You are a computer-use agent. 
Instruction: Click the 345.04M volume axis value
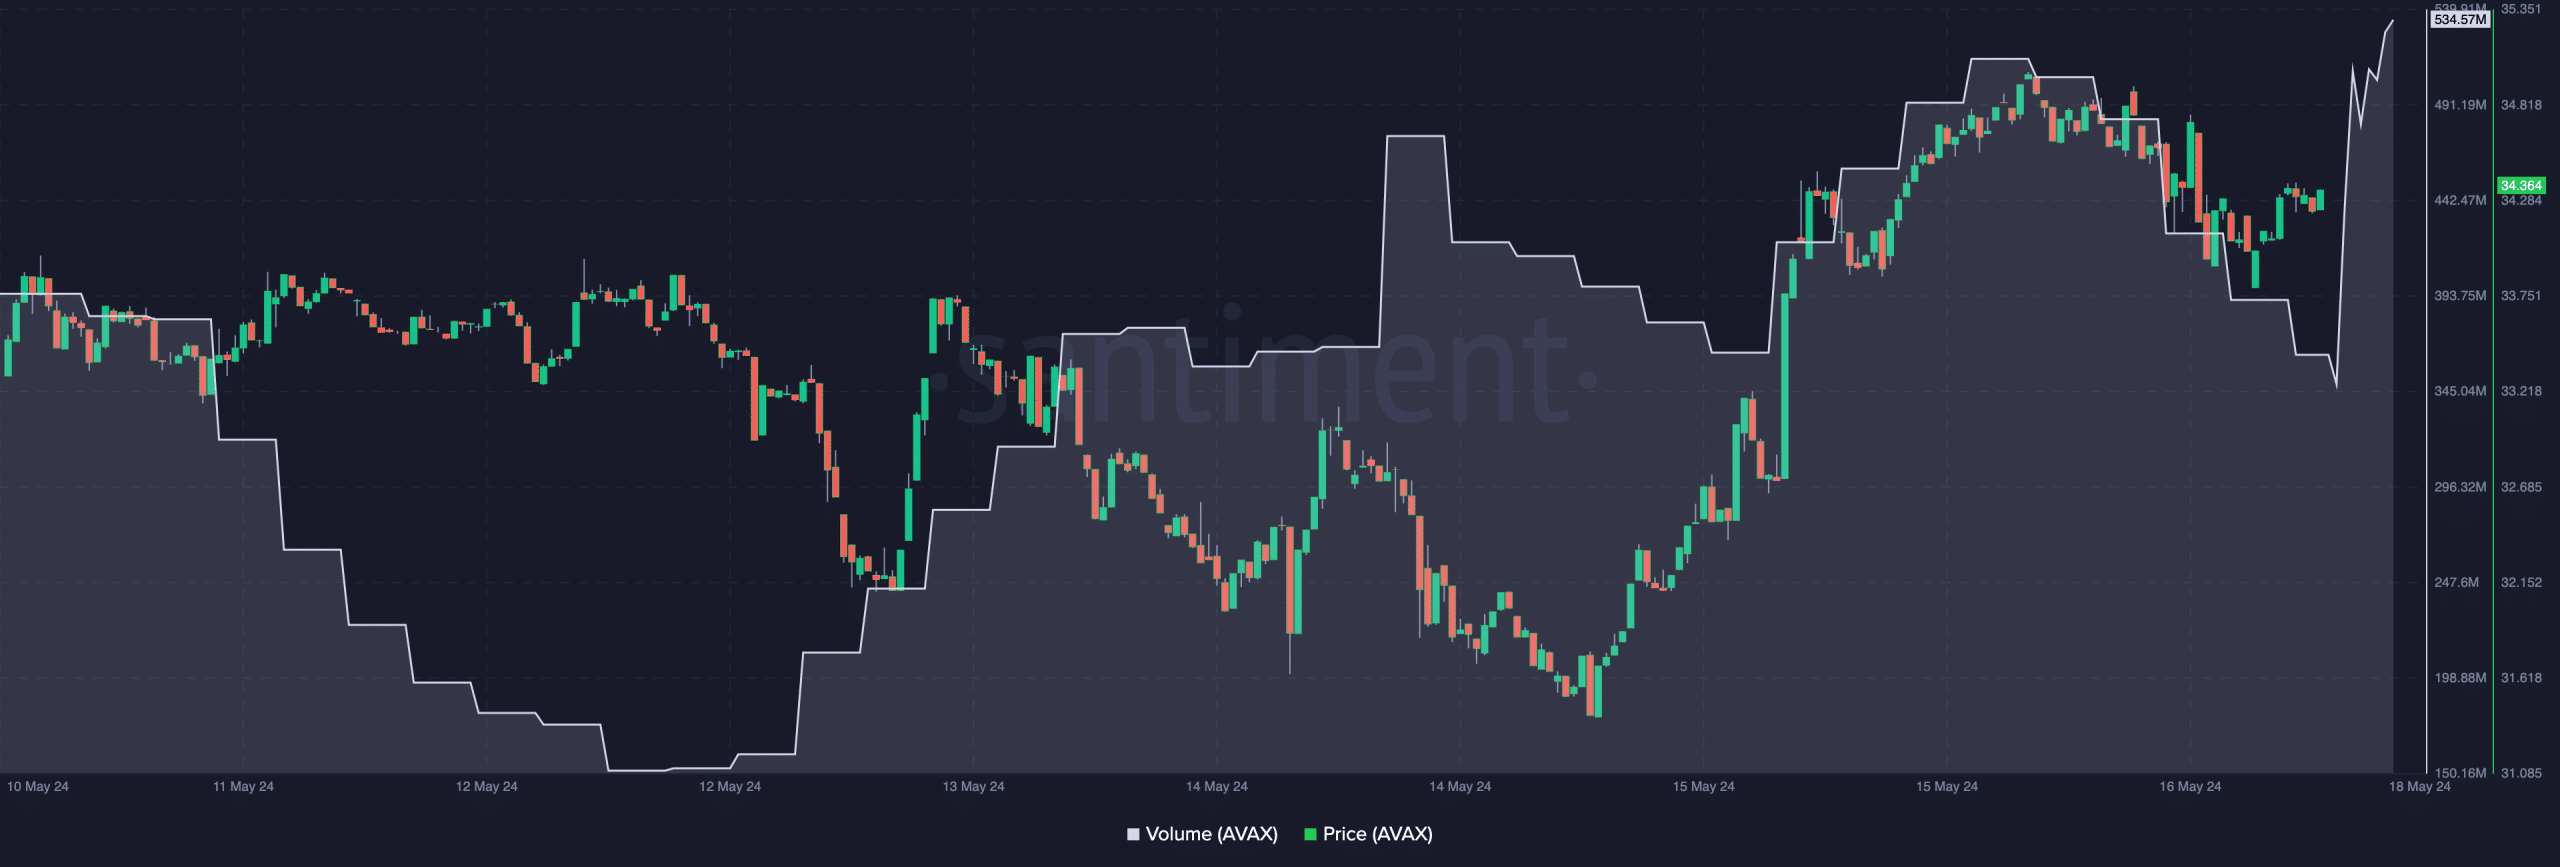pyautogui.click(x=2460, y=391)
